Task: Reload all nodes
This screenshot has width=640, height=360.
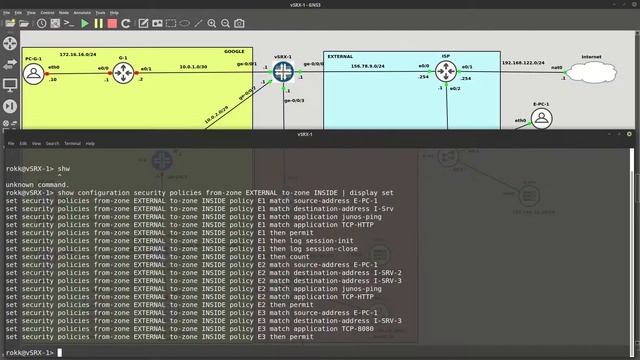Action: pyautogui.click(x=126, y=23)
